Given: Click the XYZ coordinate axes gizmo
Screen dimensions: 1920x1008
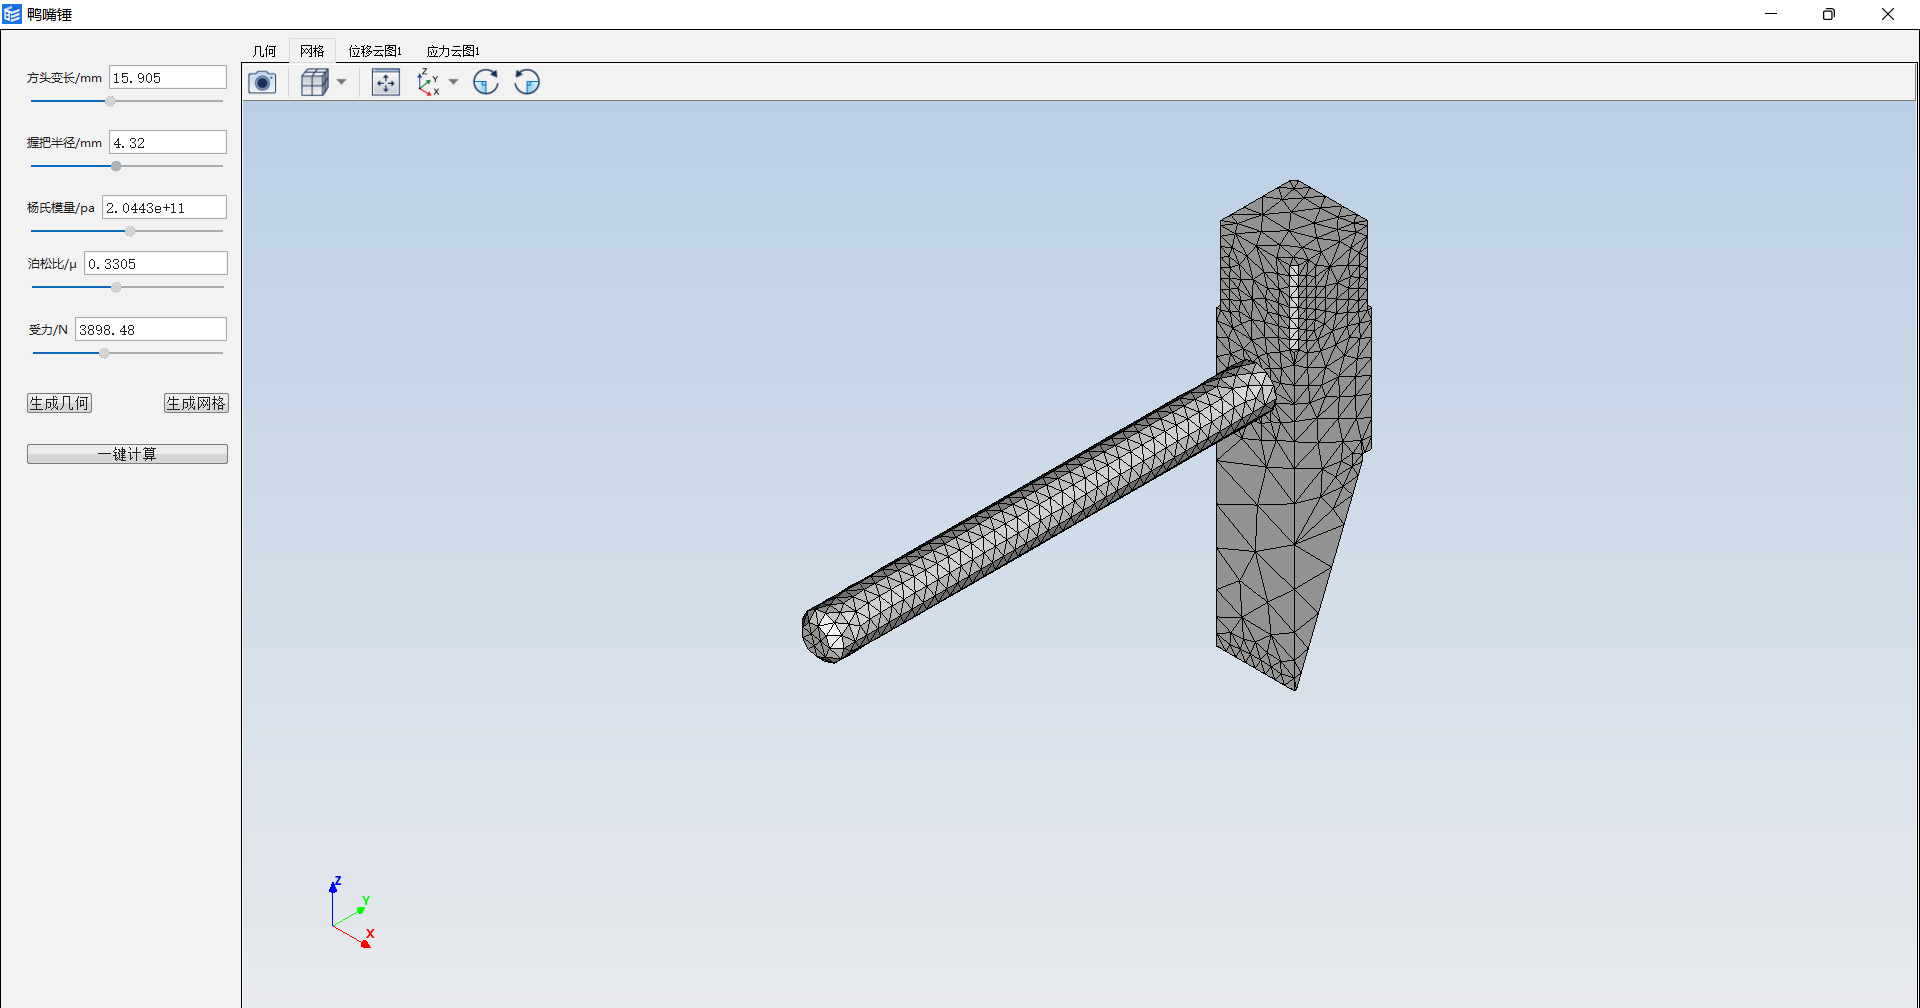Looking at the screenshot, I should pos(351,912).
